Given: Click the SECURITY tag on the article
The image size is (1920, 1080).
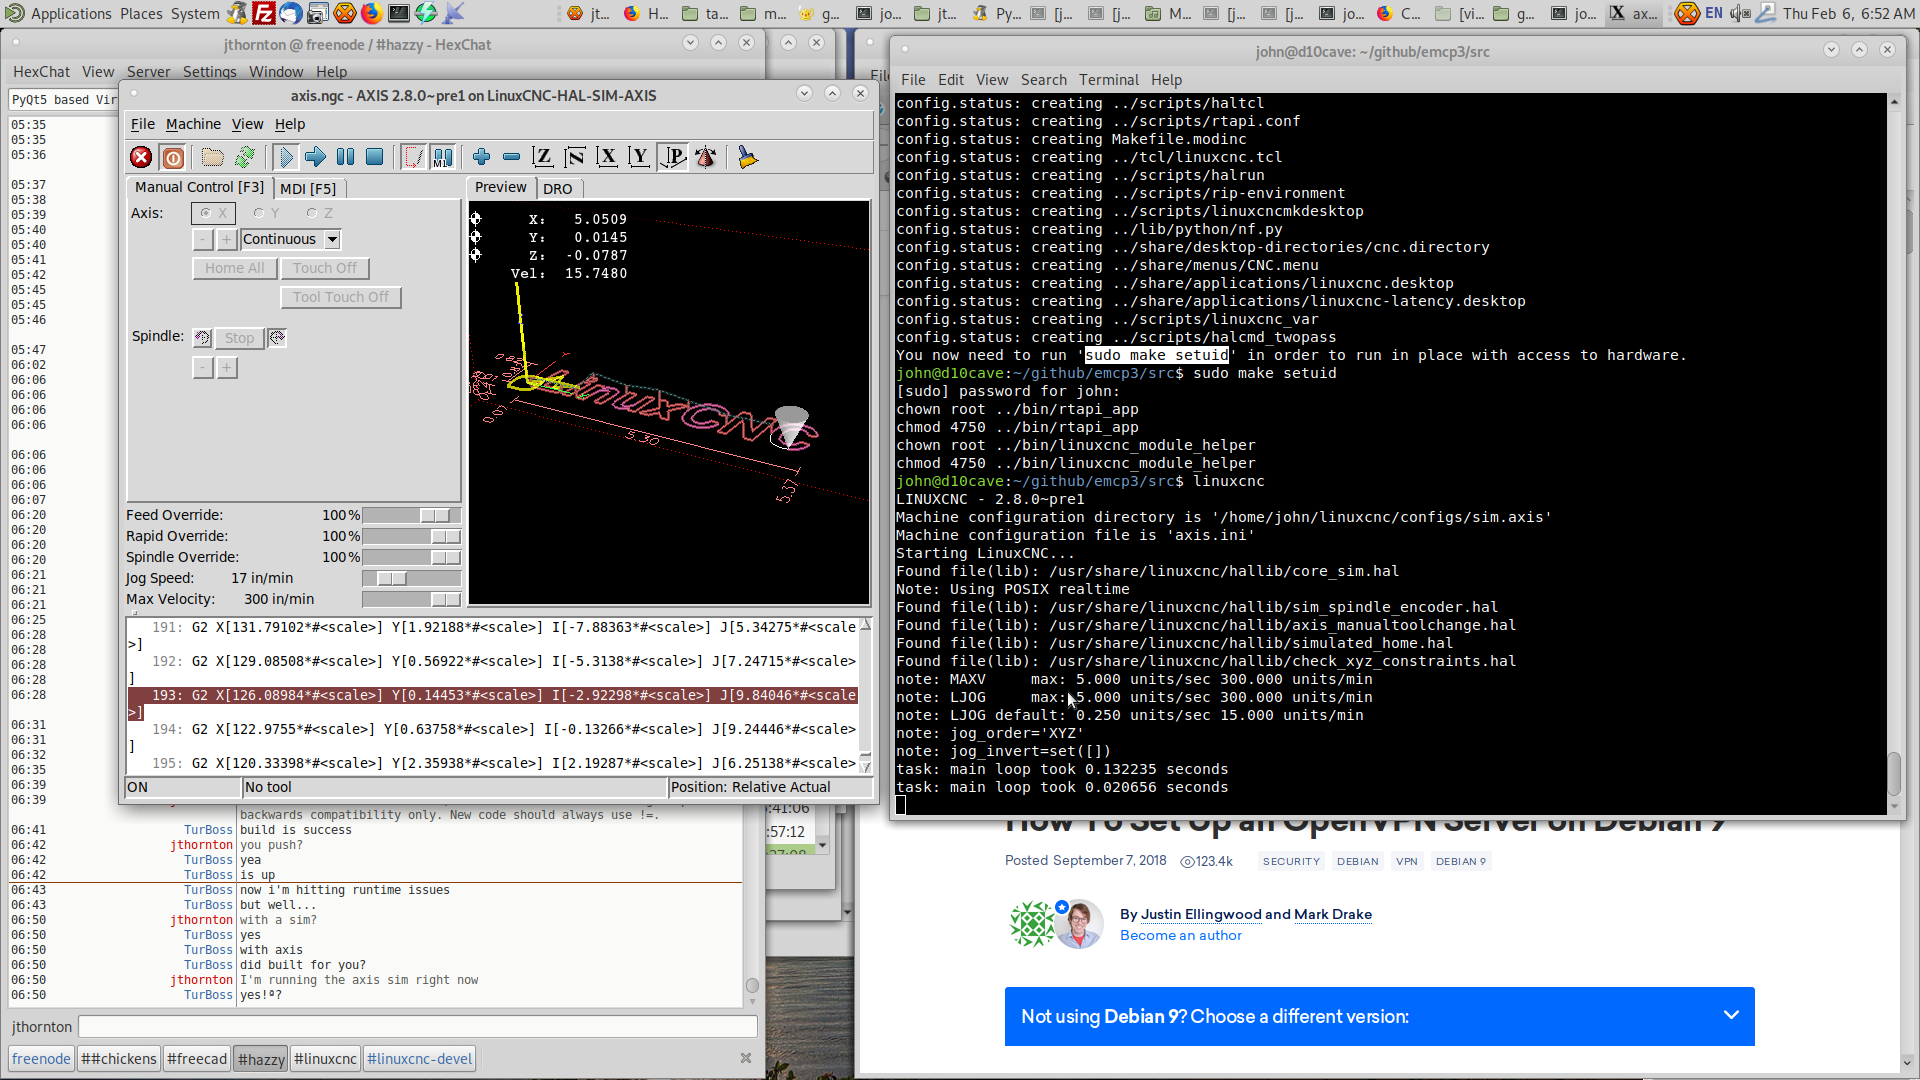Looking at the screenshot, I should point(1291,861).
